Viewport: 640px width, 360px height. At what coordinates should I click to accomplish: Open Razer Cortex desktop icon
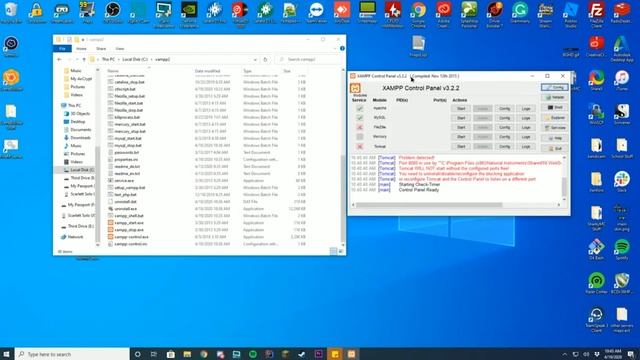point(596,283)
